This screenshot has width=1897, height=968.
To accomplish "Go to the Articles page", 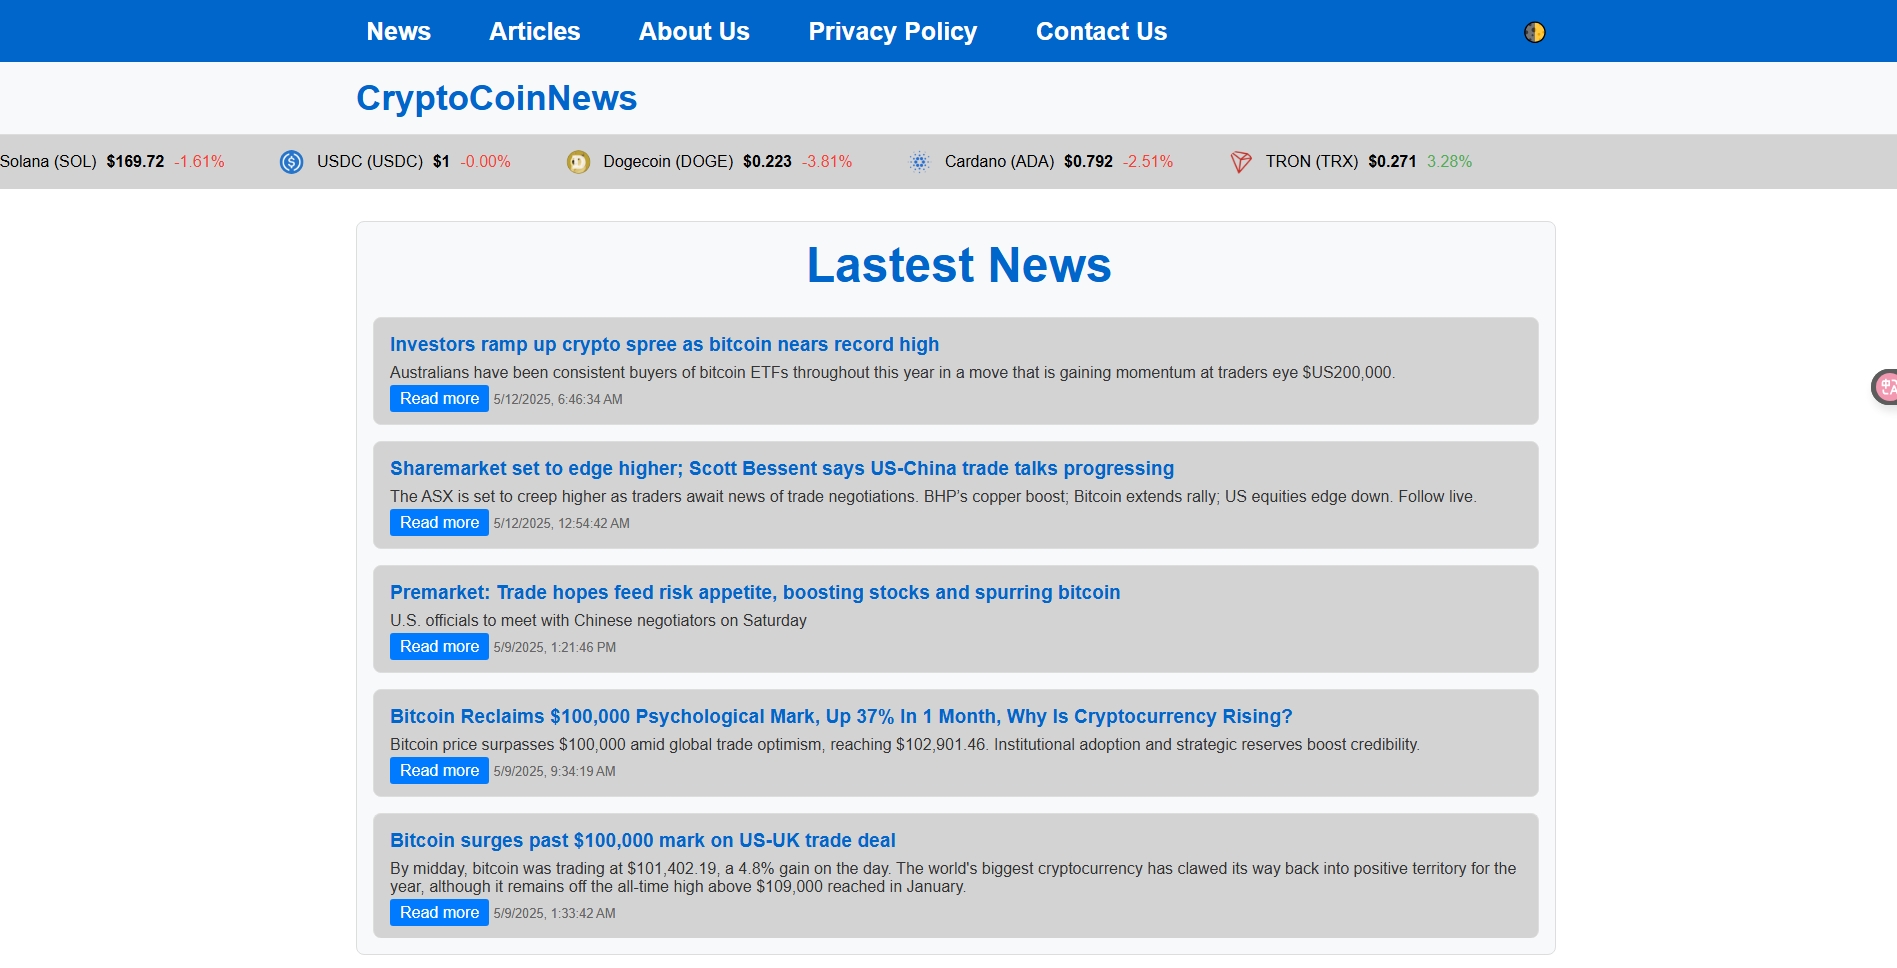I will coord(534,31).
